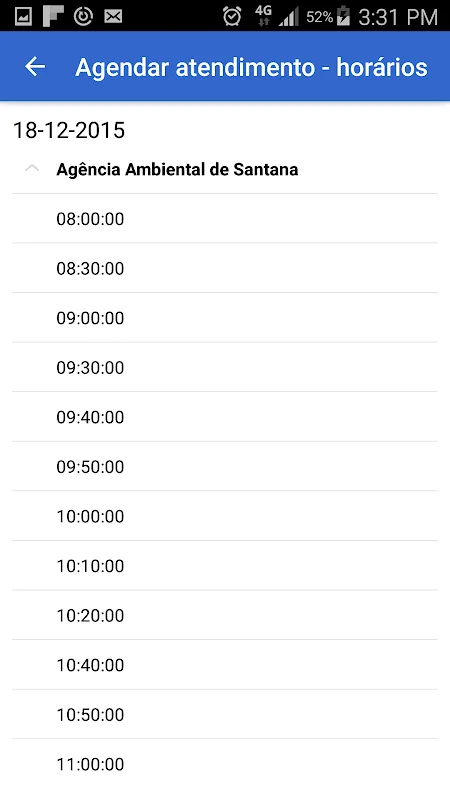
Task: Pick the 09:50:00 slot
Action: [x=225, y=466]
